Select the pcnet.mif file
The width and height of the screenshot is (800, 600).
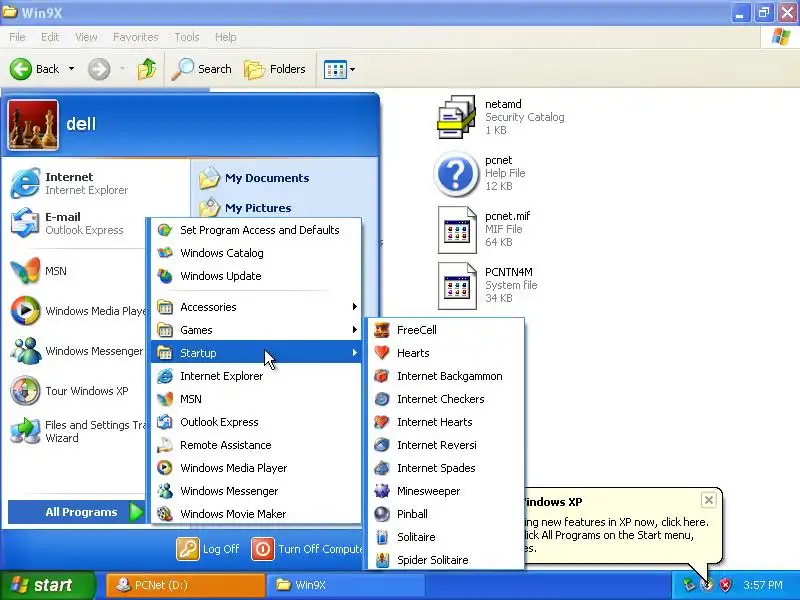click(x=484, y=229)
